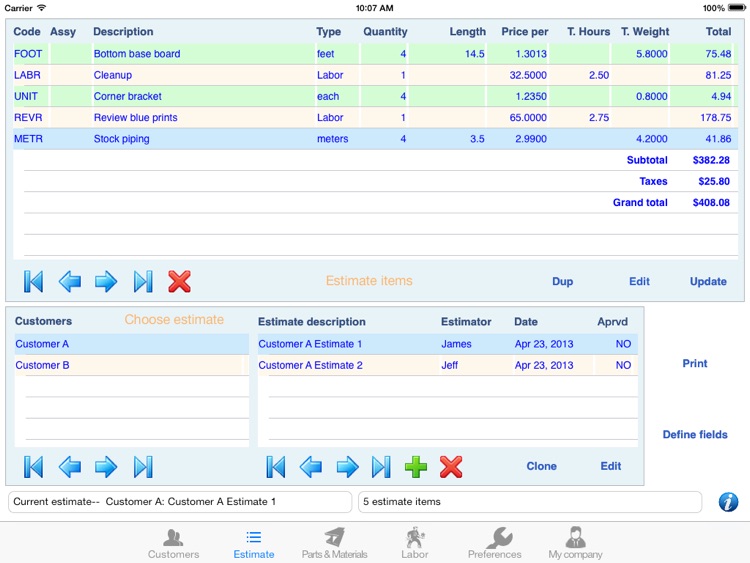Jump to first estimate item
This screenshot has height=563, width=750.
click(x=33, y=282)
